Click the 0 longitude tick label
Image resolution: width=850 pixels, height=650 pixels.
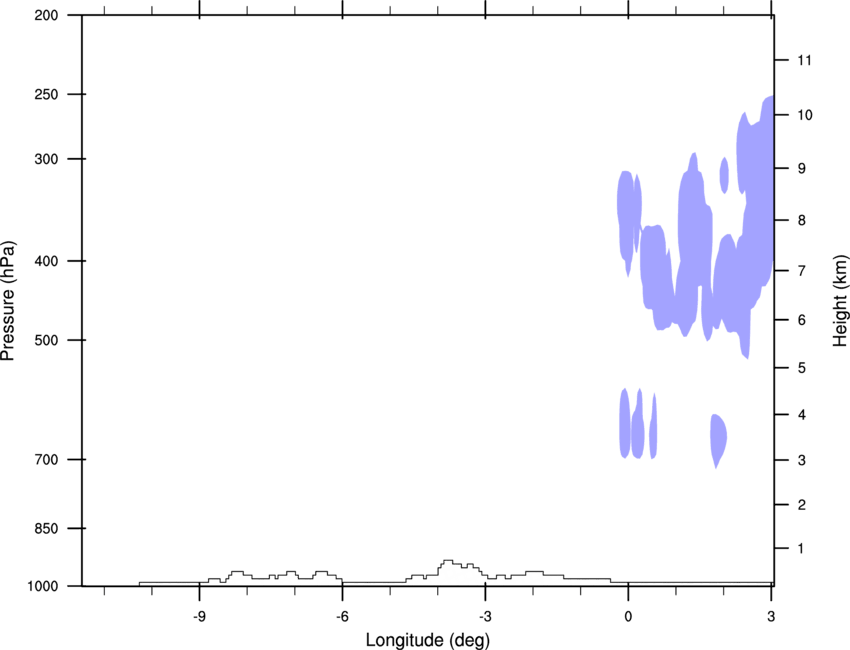(628, 616)
